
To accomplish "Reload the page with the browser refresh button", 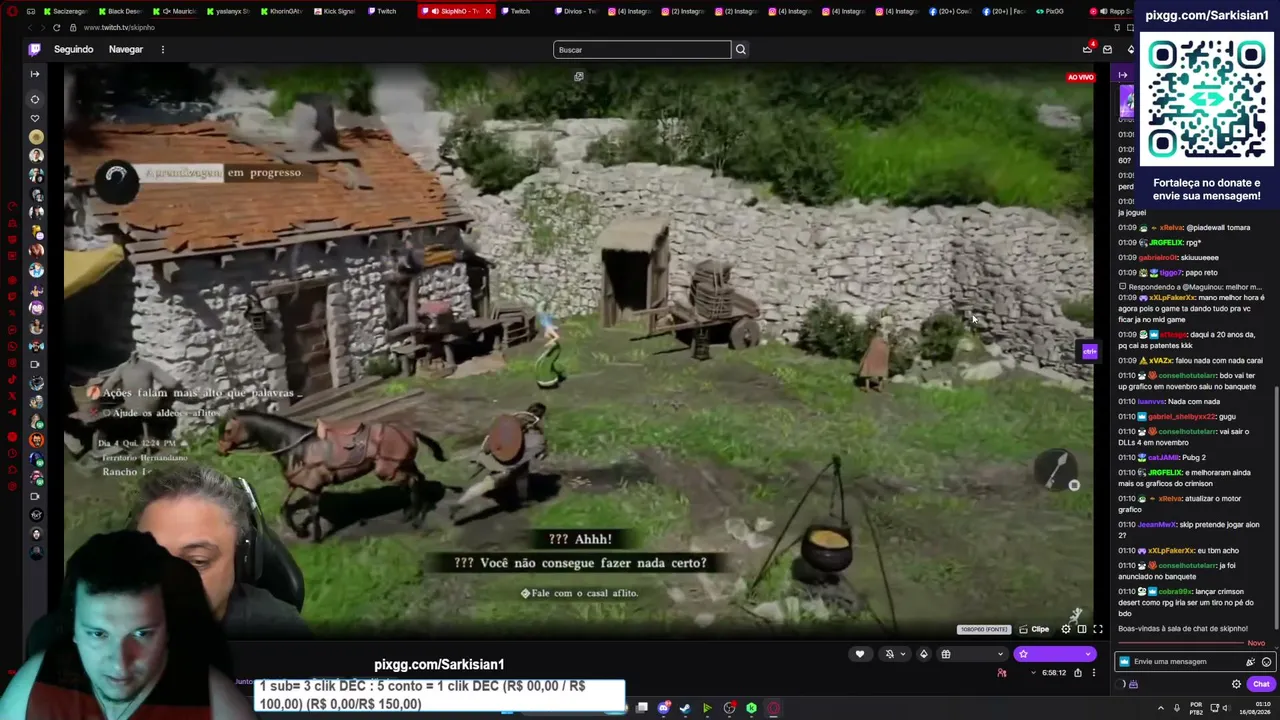I will [x=56, y=28].
